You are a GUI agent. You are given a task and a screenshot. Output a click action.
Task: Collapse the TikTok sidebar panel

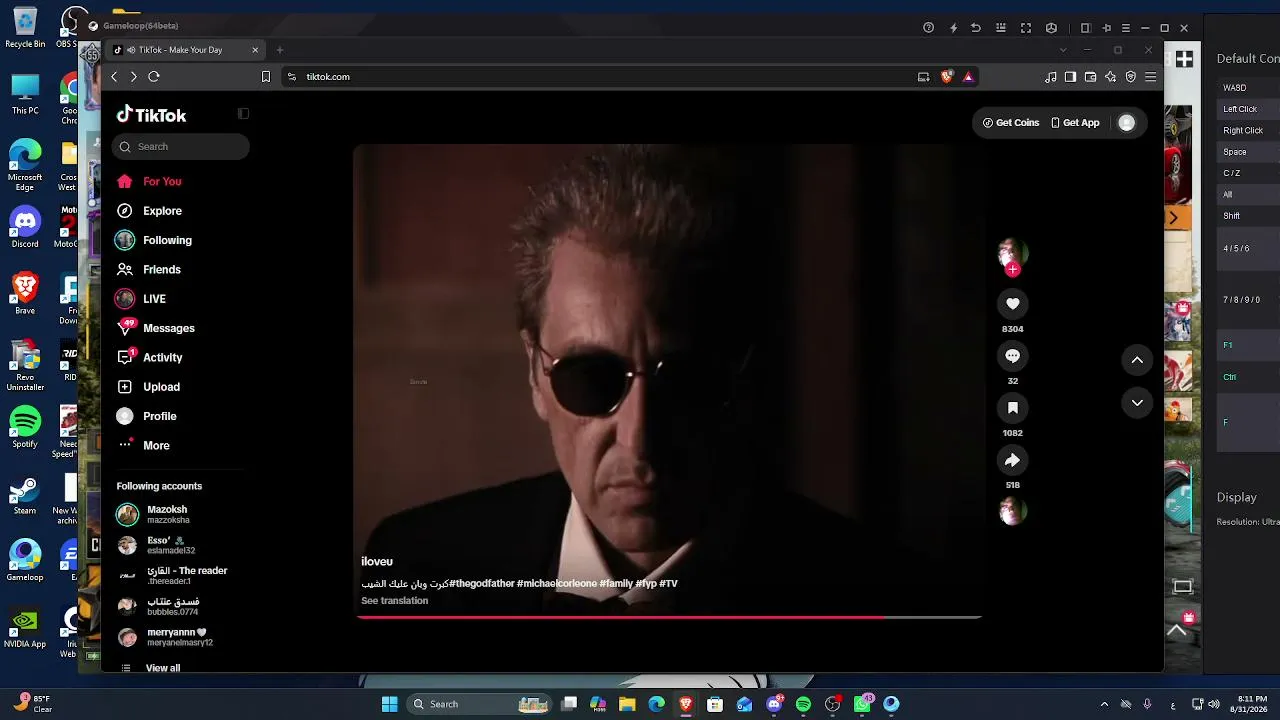coord(243,114)
